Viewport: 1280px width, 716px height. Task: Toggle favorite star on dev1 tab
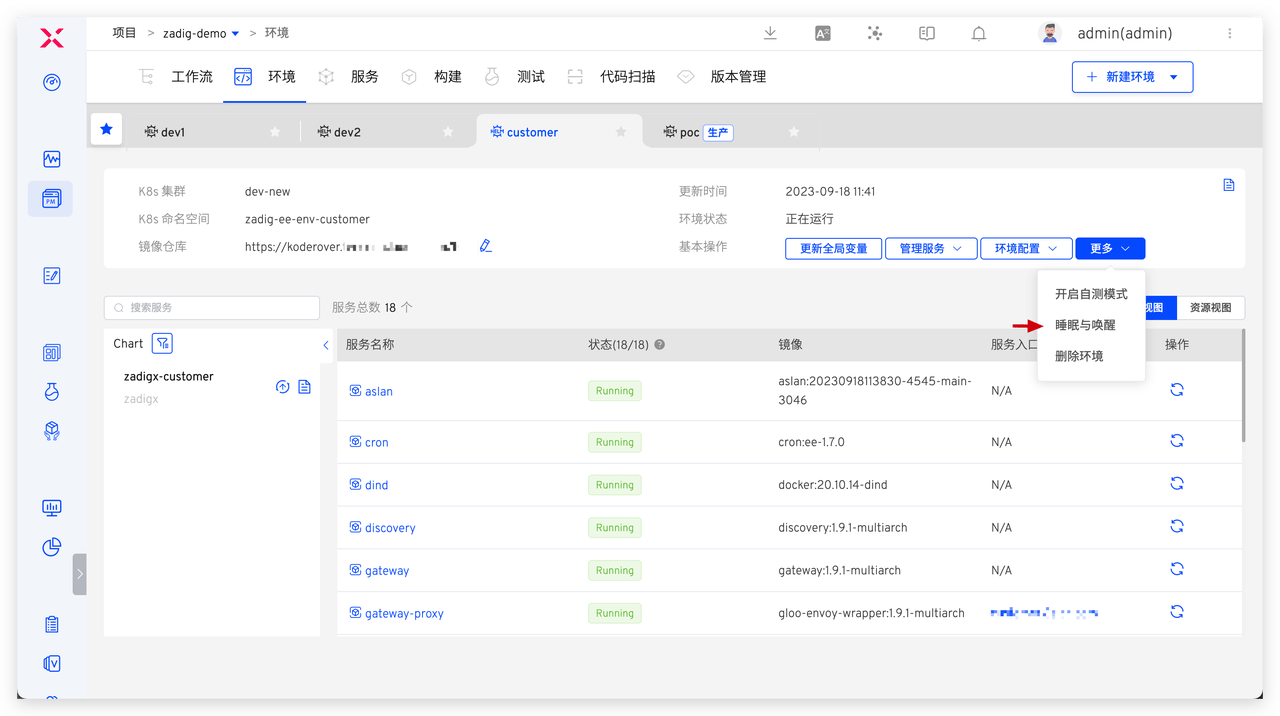click(x=275, y=132)
